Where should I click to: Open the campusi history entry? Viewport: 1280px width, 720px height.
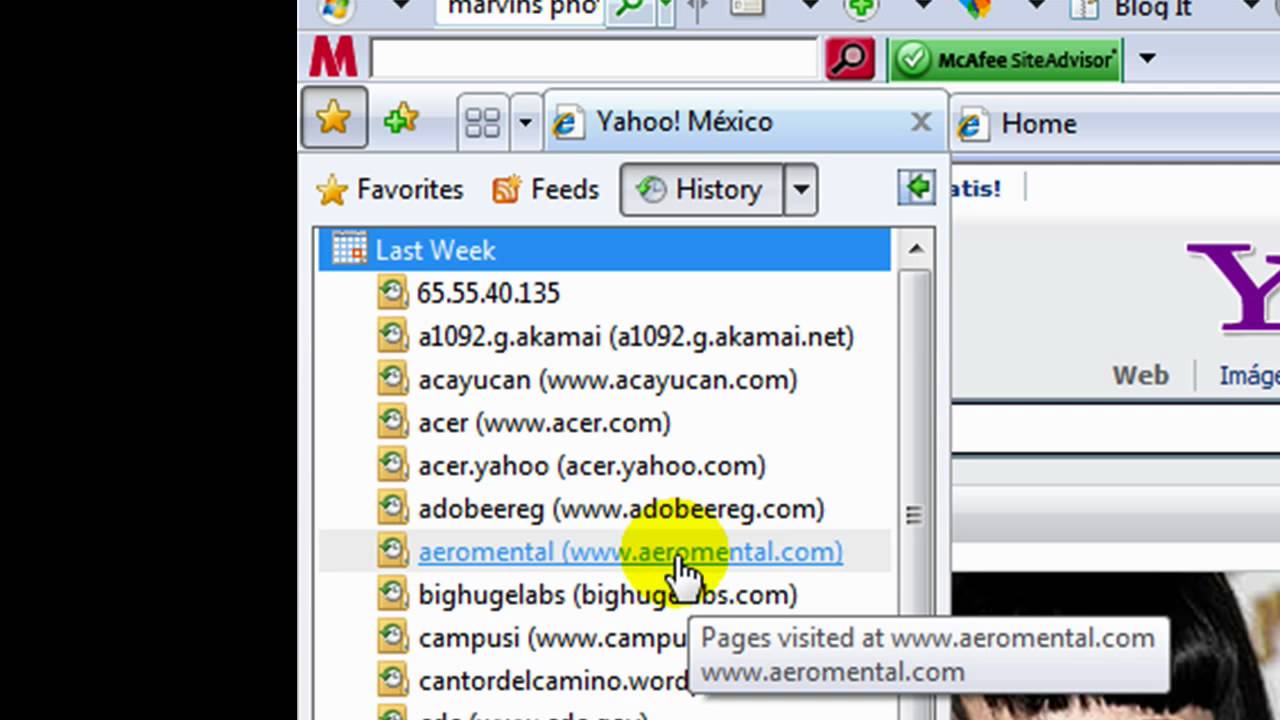(x=553, y=637)
